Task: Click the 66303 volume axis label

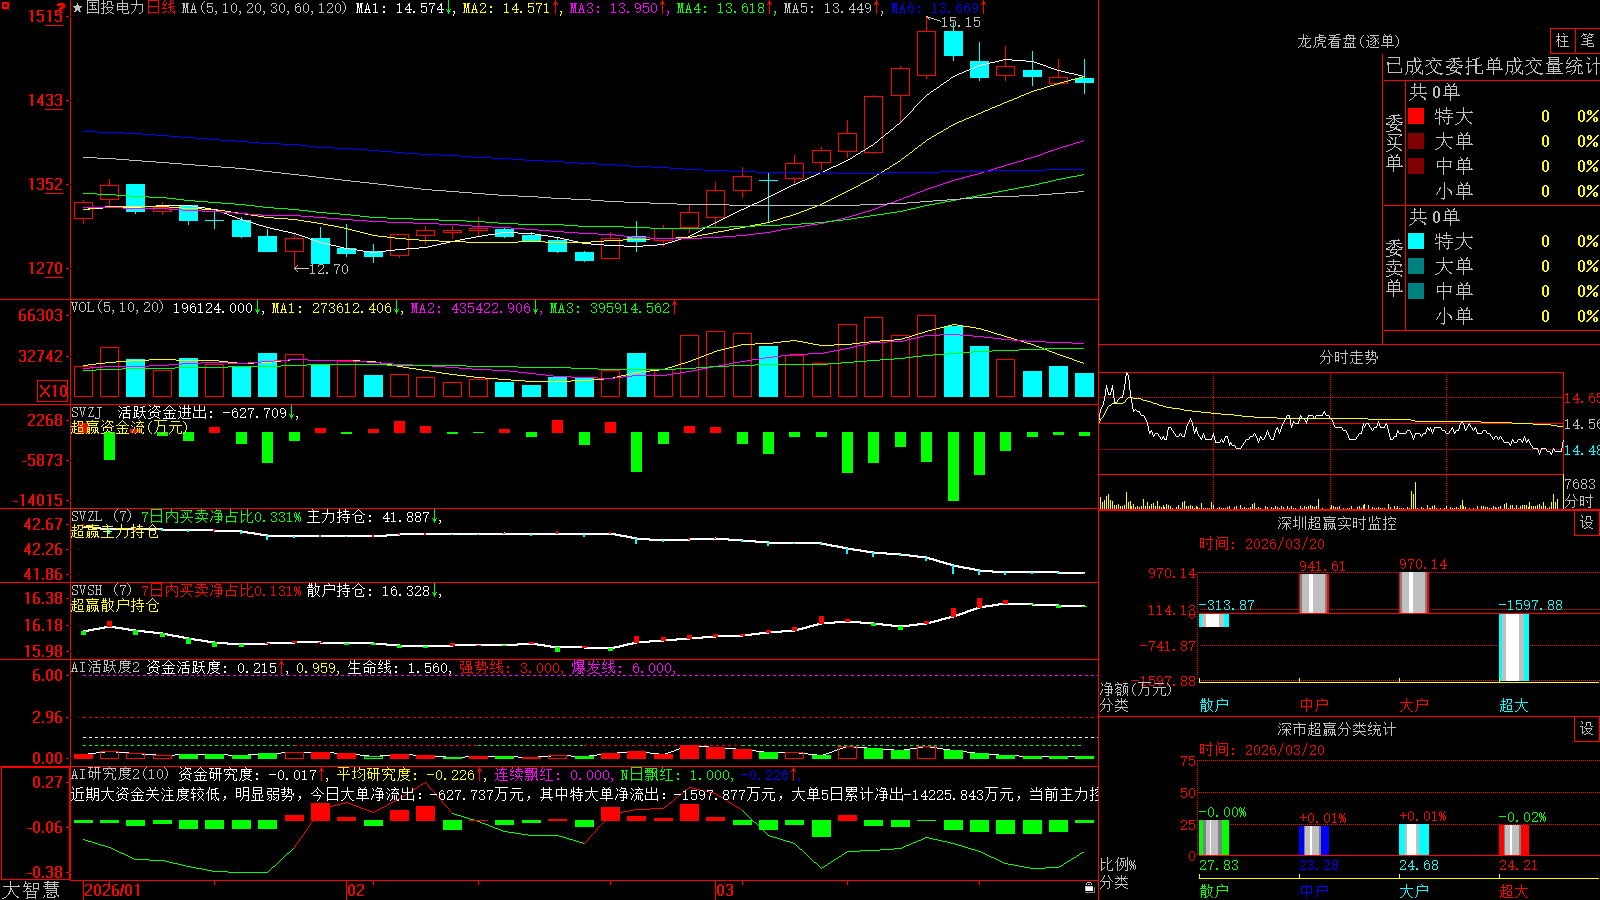Action: tap(41, 315)
